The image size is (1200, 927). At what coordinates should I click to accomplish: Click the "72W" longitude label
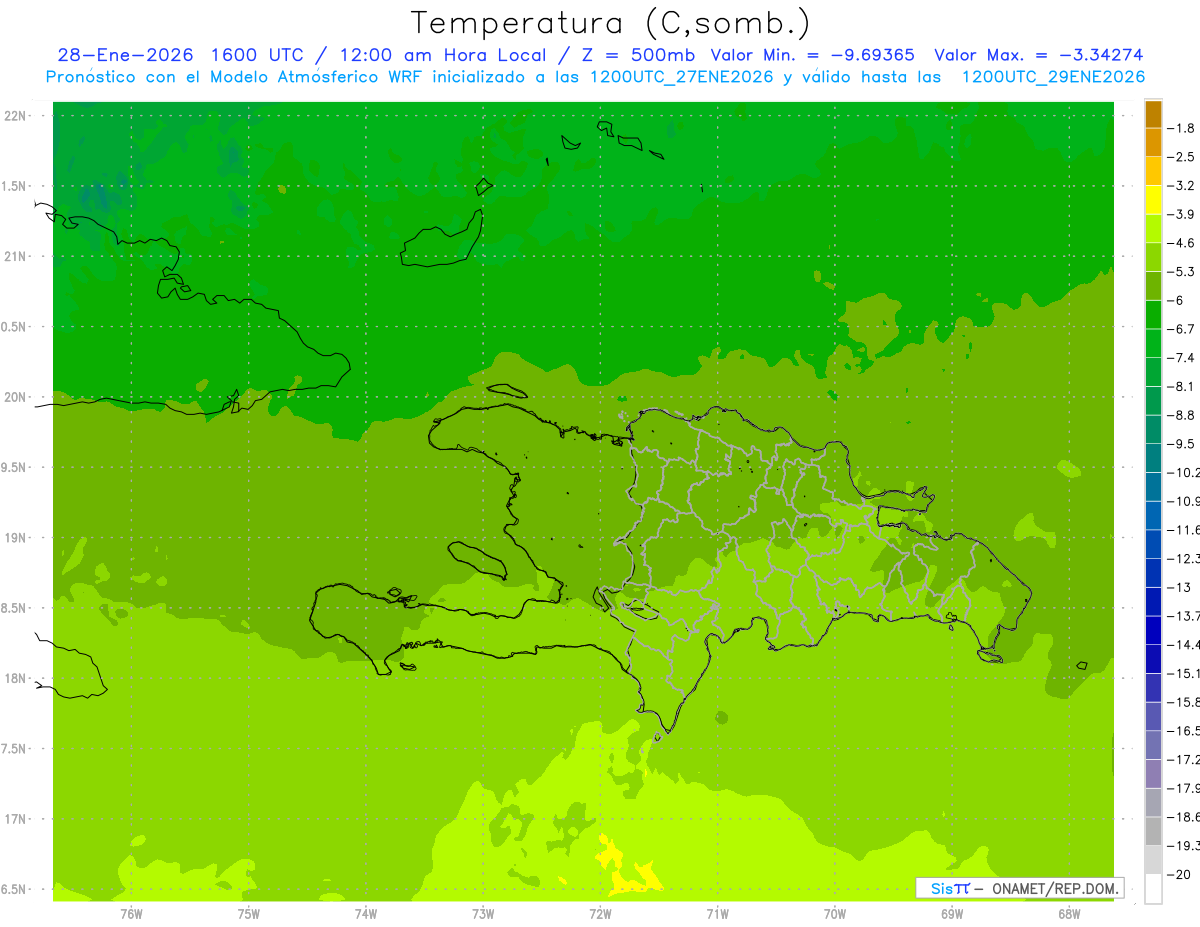tap(600, 913)
